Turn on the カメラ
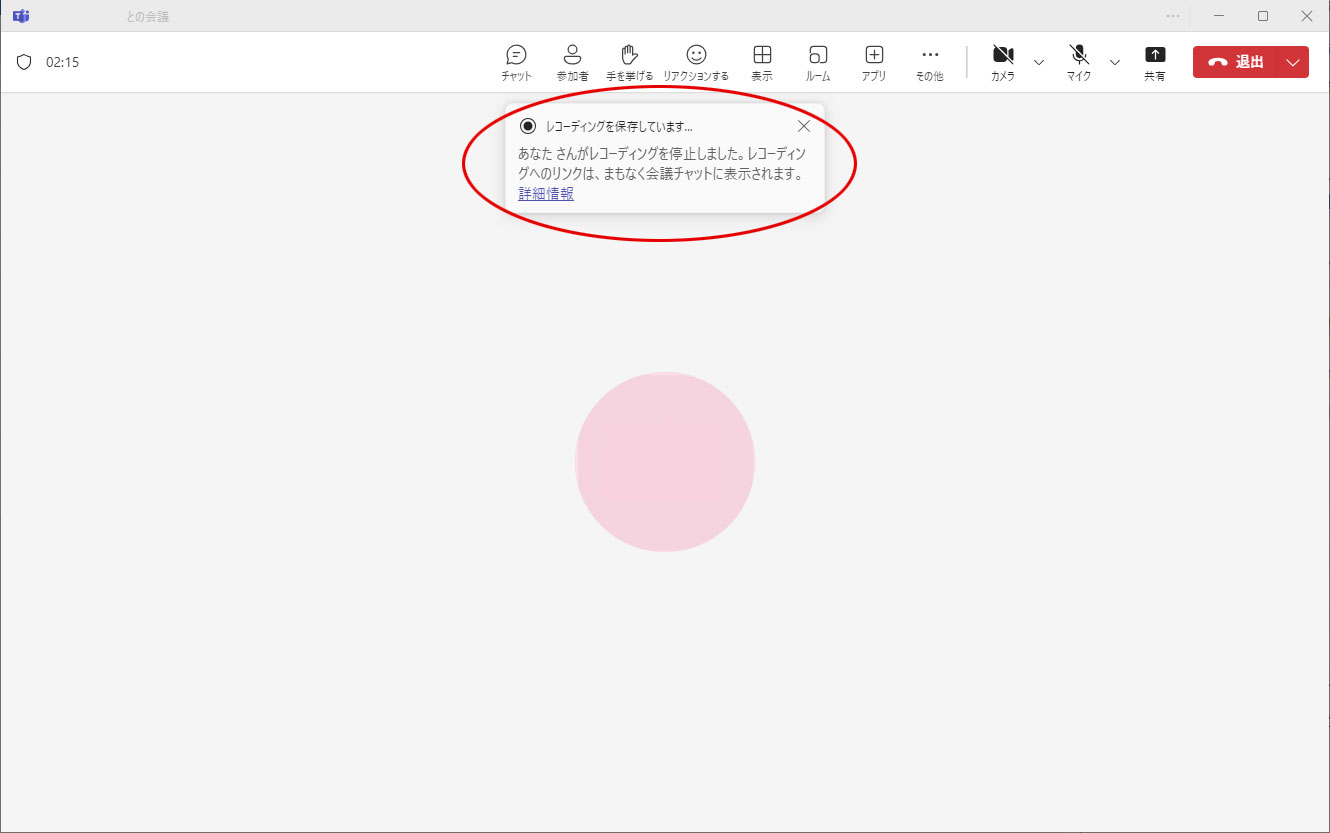 click(x=1003, y=61)
